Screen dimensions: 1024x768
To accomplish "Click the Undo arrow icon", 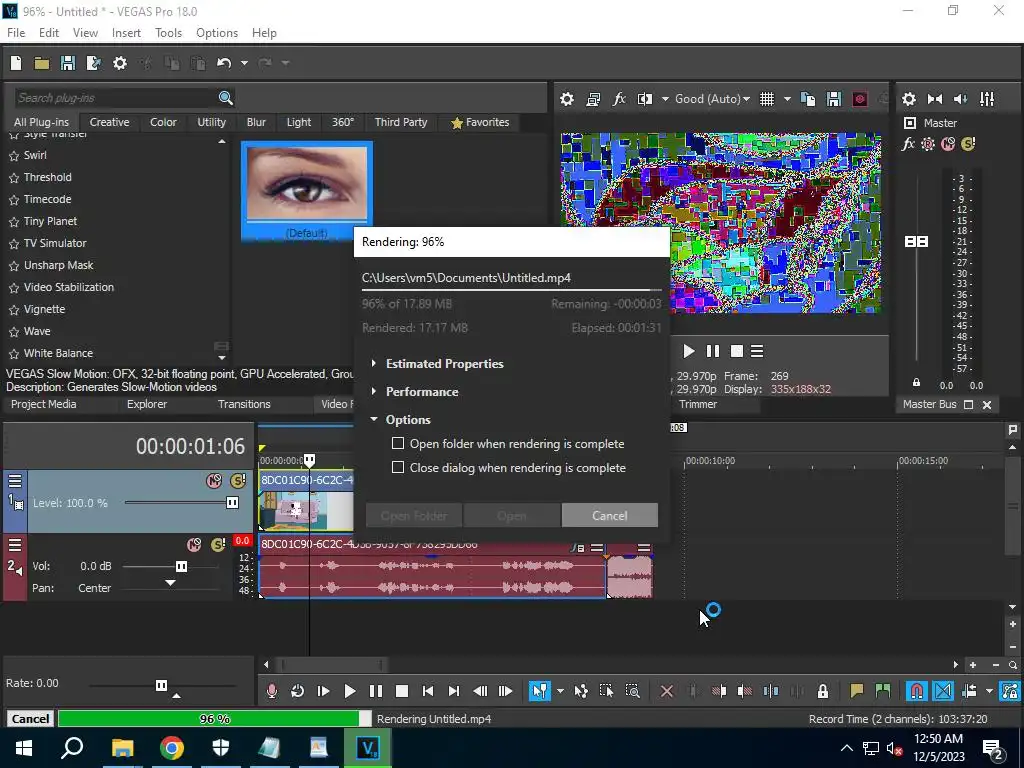I will [x=224, y=63].
